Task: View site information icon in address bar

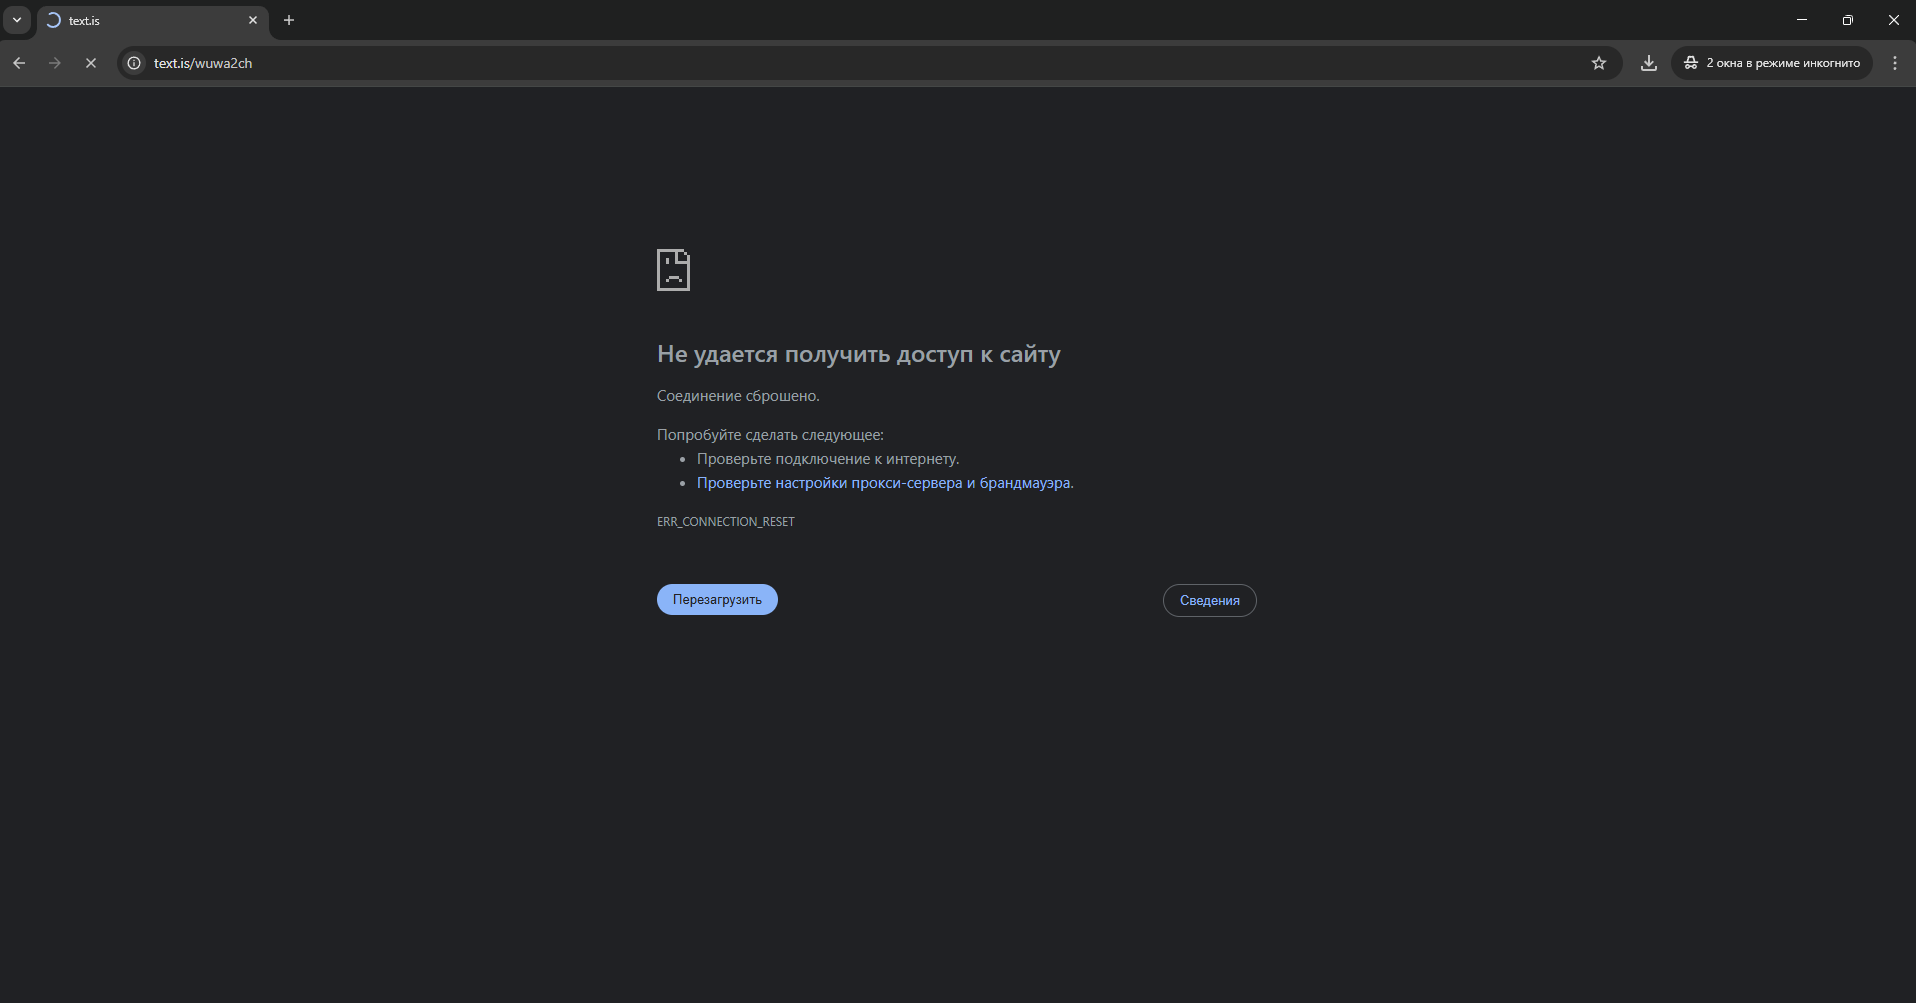Action: click(x=134, y=63)
